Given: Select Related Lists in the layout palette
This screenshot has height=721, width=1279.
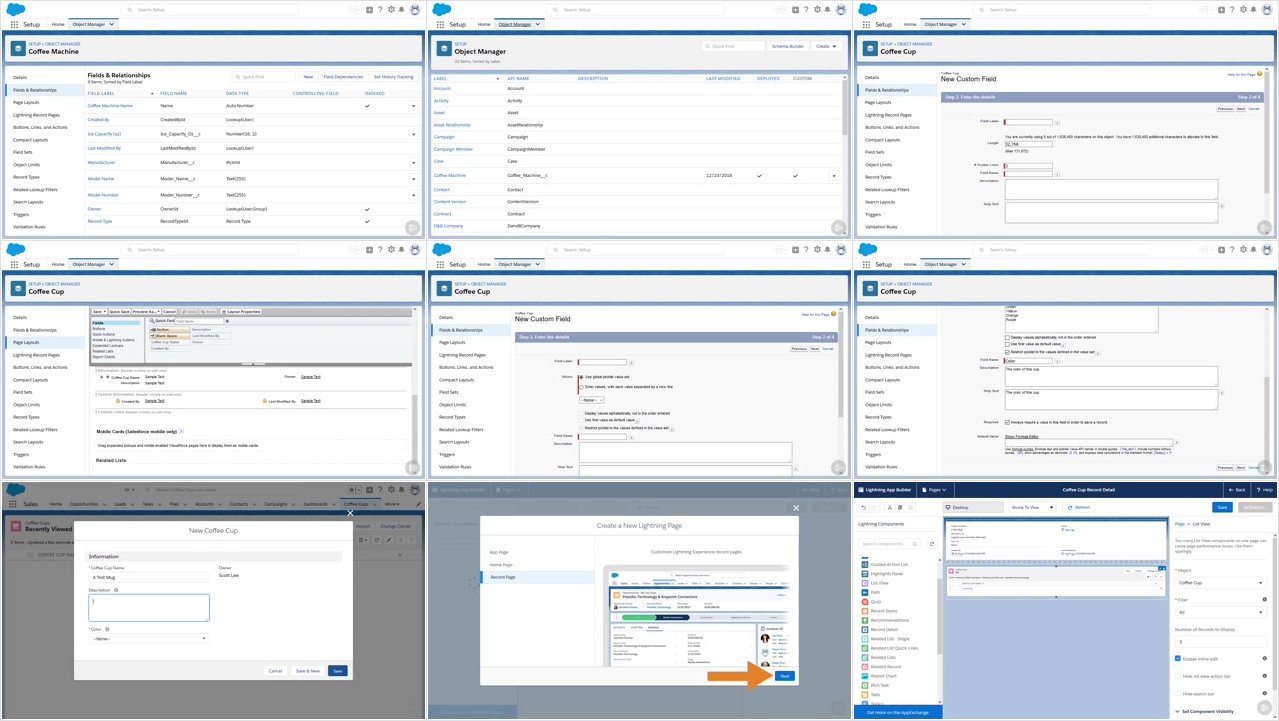Looking at the screenshot, I should point(103,351).
